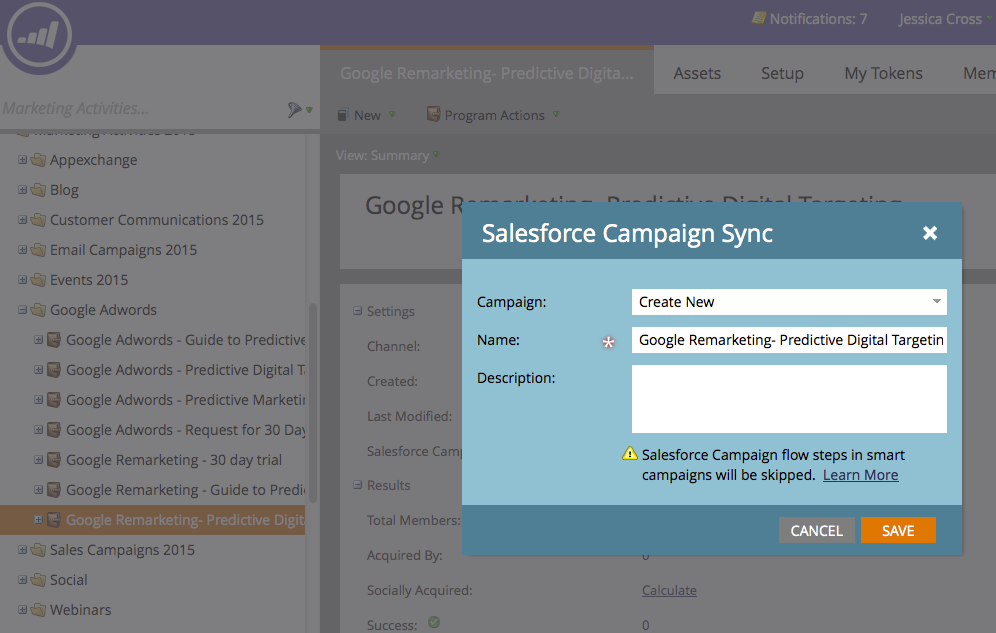Collapse the Google Adwords folder
Screen dimensions: 996x633
click(x=23, y=310)
